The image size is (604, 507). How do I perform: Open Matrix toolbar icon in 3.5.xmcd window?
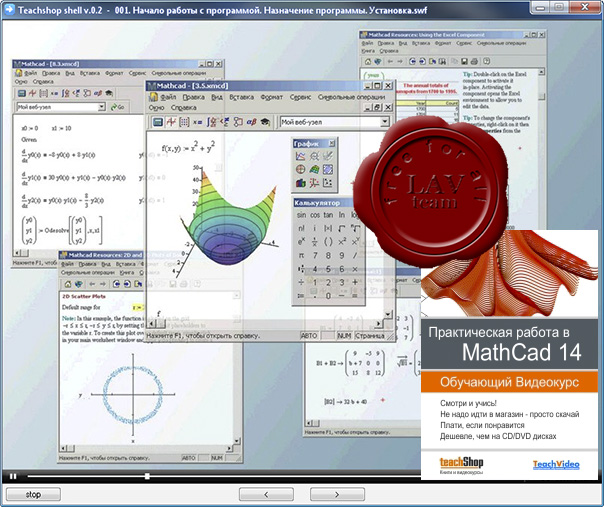pyautogui.click(x=184, y=122)
